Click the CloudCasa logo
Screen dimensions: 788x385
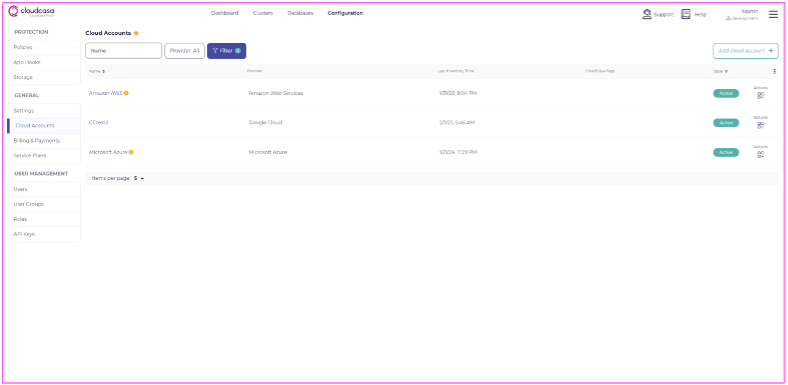31,11
